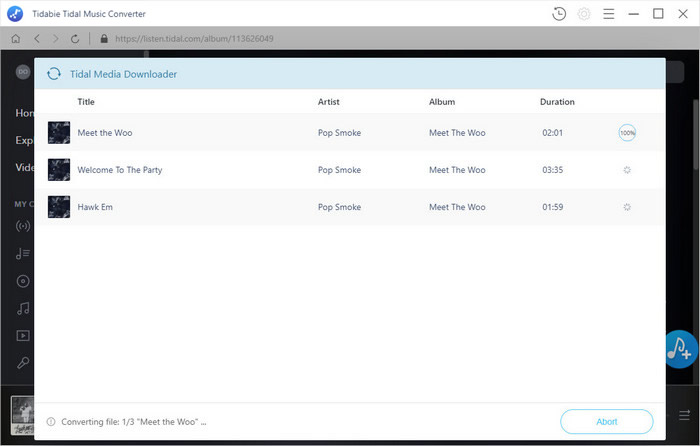Click the info icon beside converting status
This screenshot has height=446, width=700.
51,421
